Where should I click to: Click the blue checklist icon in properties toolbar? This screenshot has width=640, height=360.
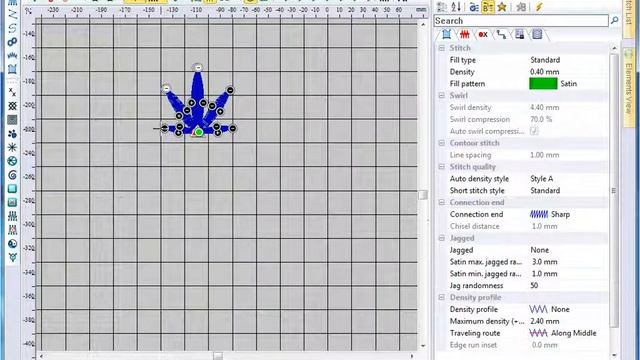tap(474, 7)
